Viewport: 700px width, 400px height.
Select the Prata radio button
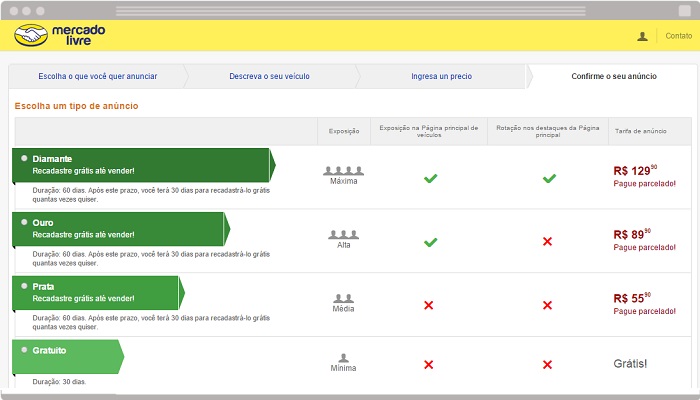[x=24, y=286]
